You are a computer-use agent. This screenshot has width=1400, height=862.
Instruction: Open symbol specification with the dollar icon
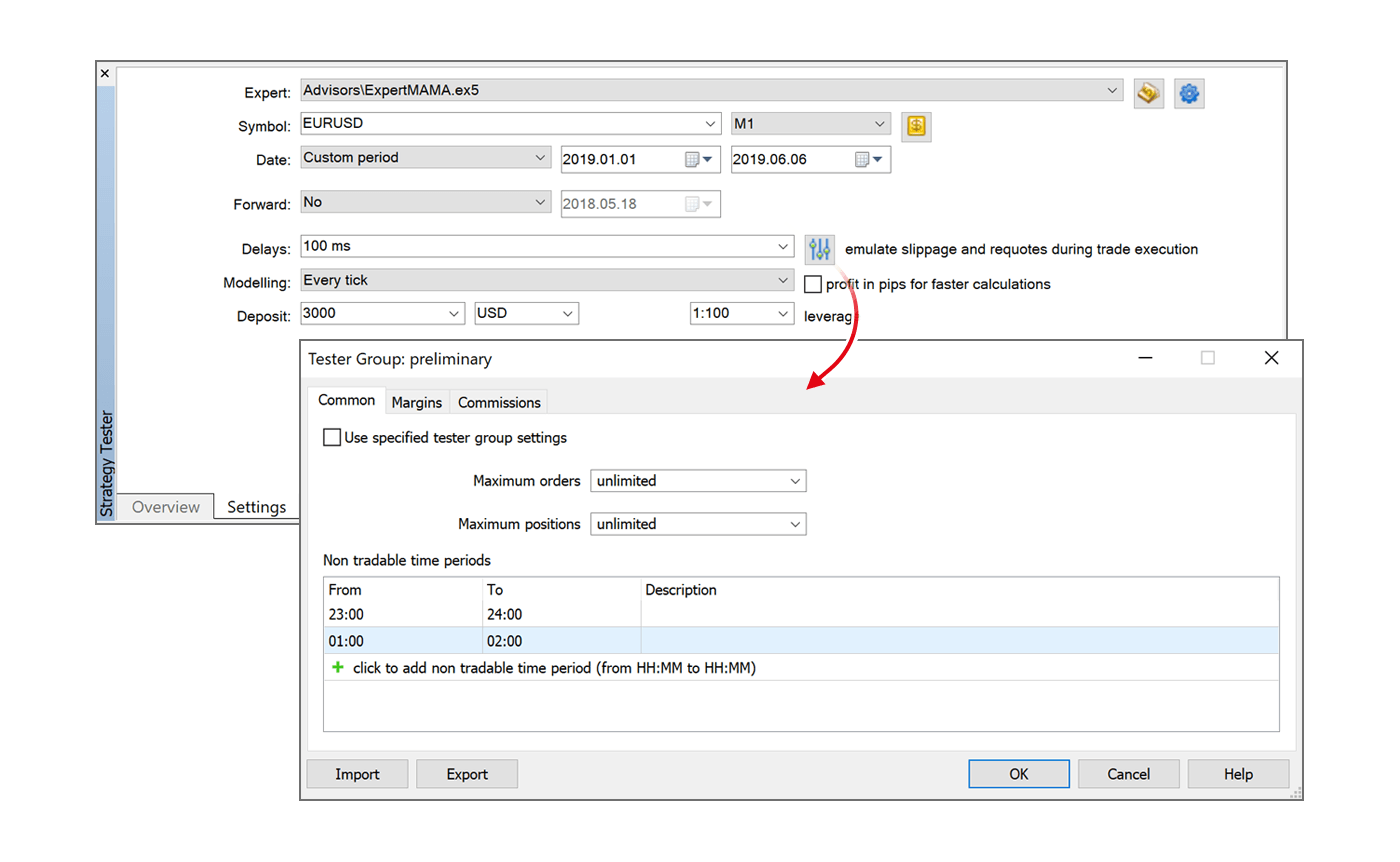916,126
